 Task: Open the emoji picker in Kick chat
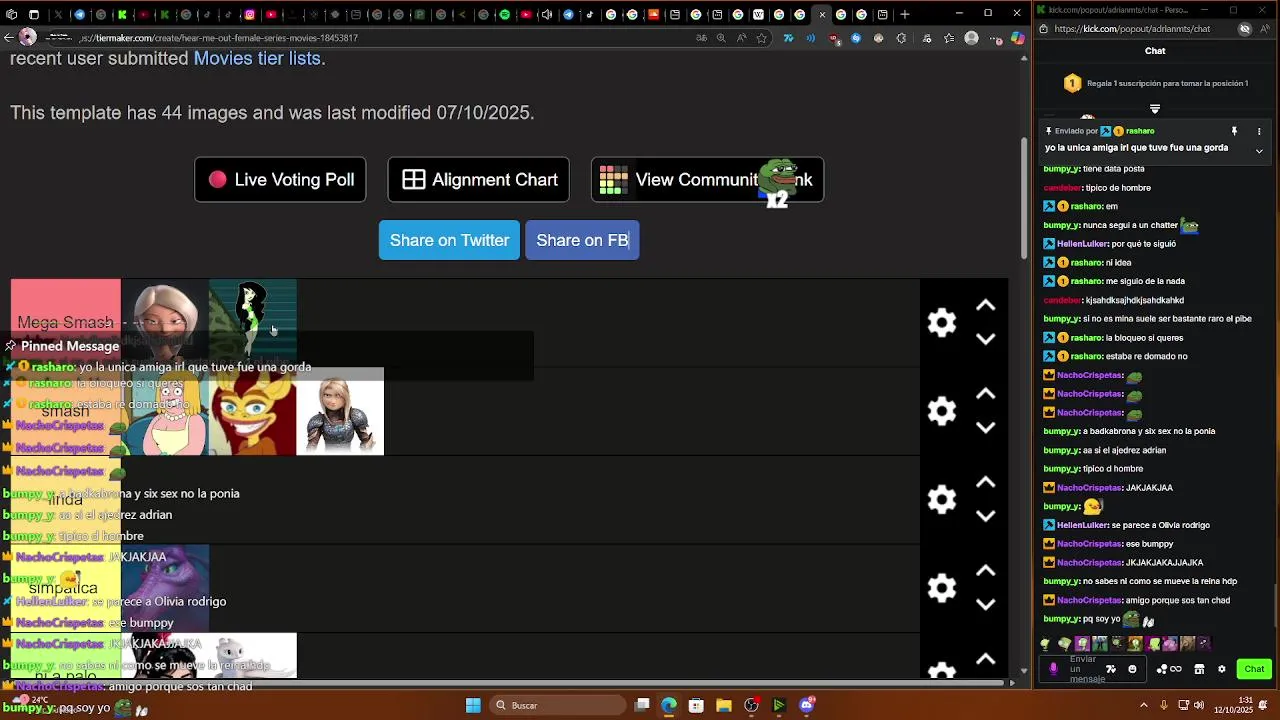(1132, 669)
